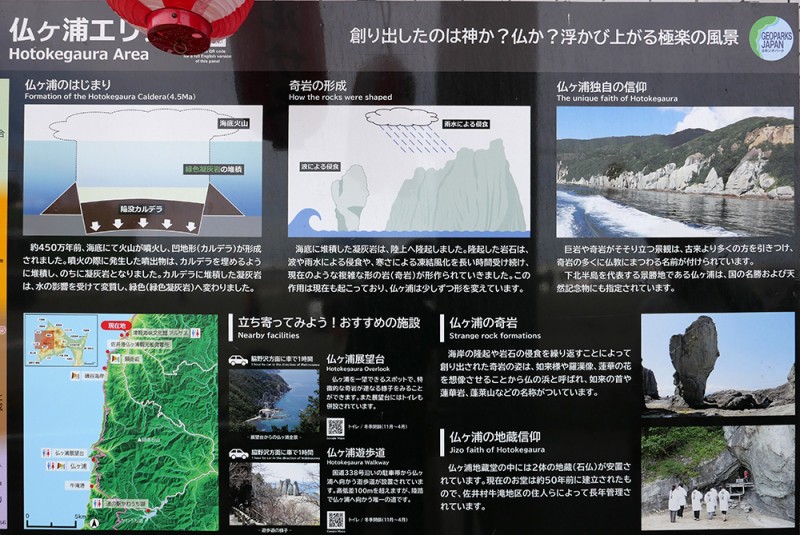Screen dimensions: 800x535
Task: Click the QR code under Hotokegaura Walkway
Action: click(x=336, y=519)
